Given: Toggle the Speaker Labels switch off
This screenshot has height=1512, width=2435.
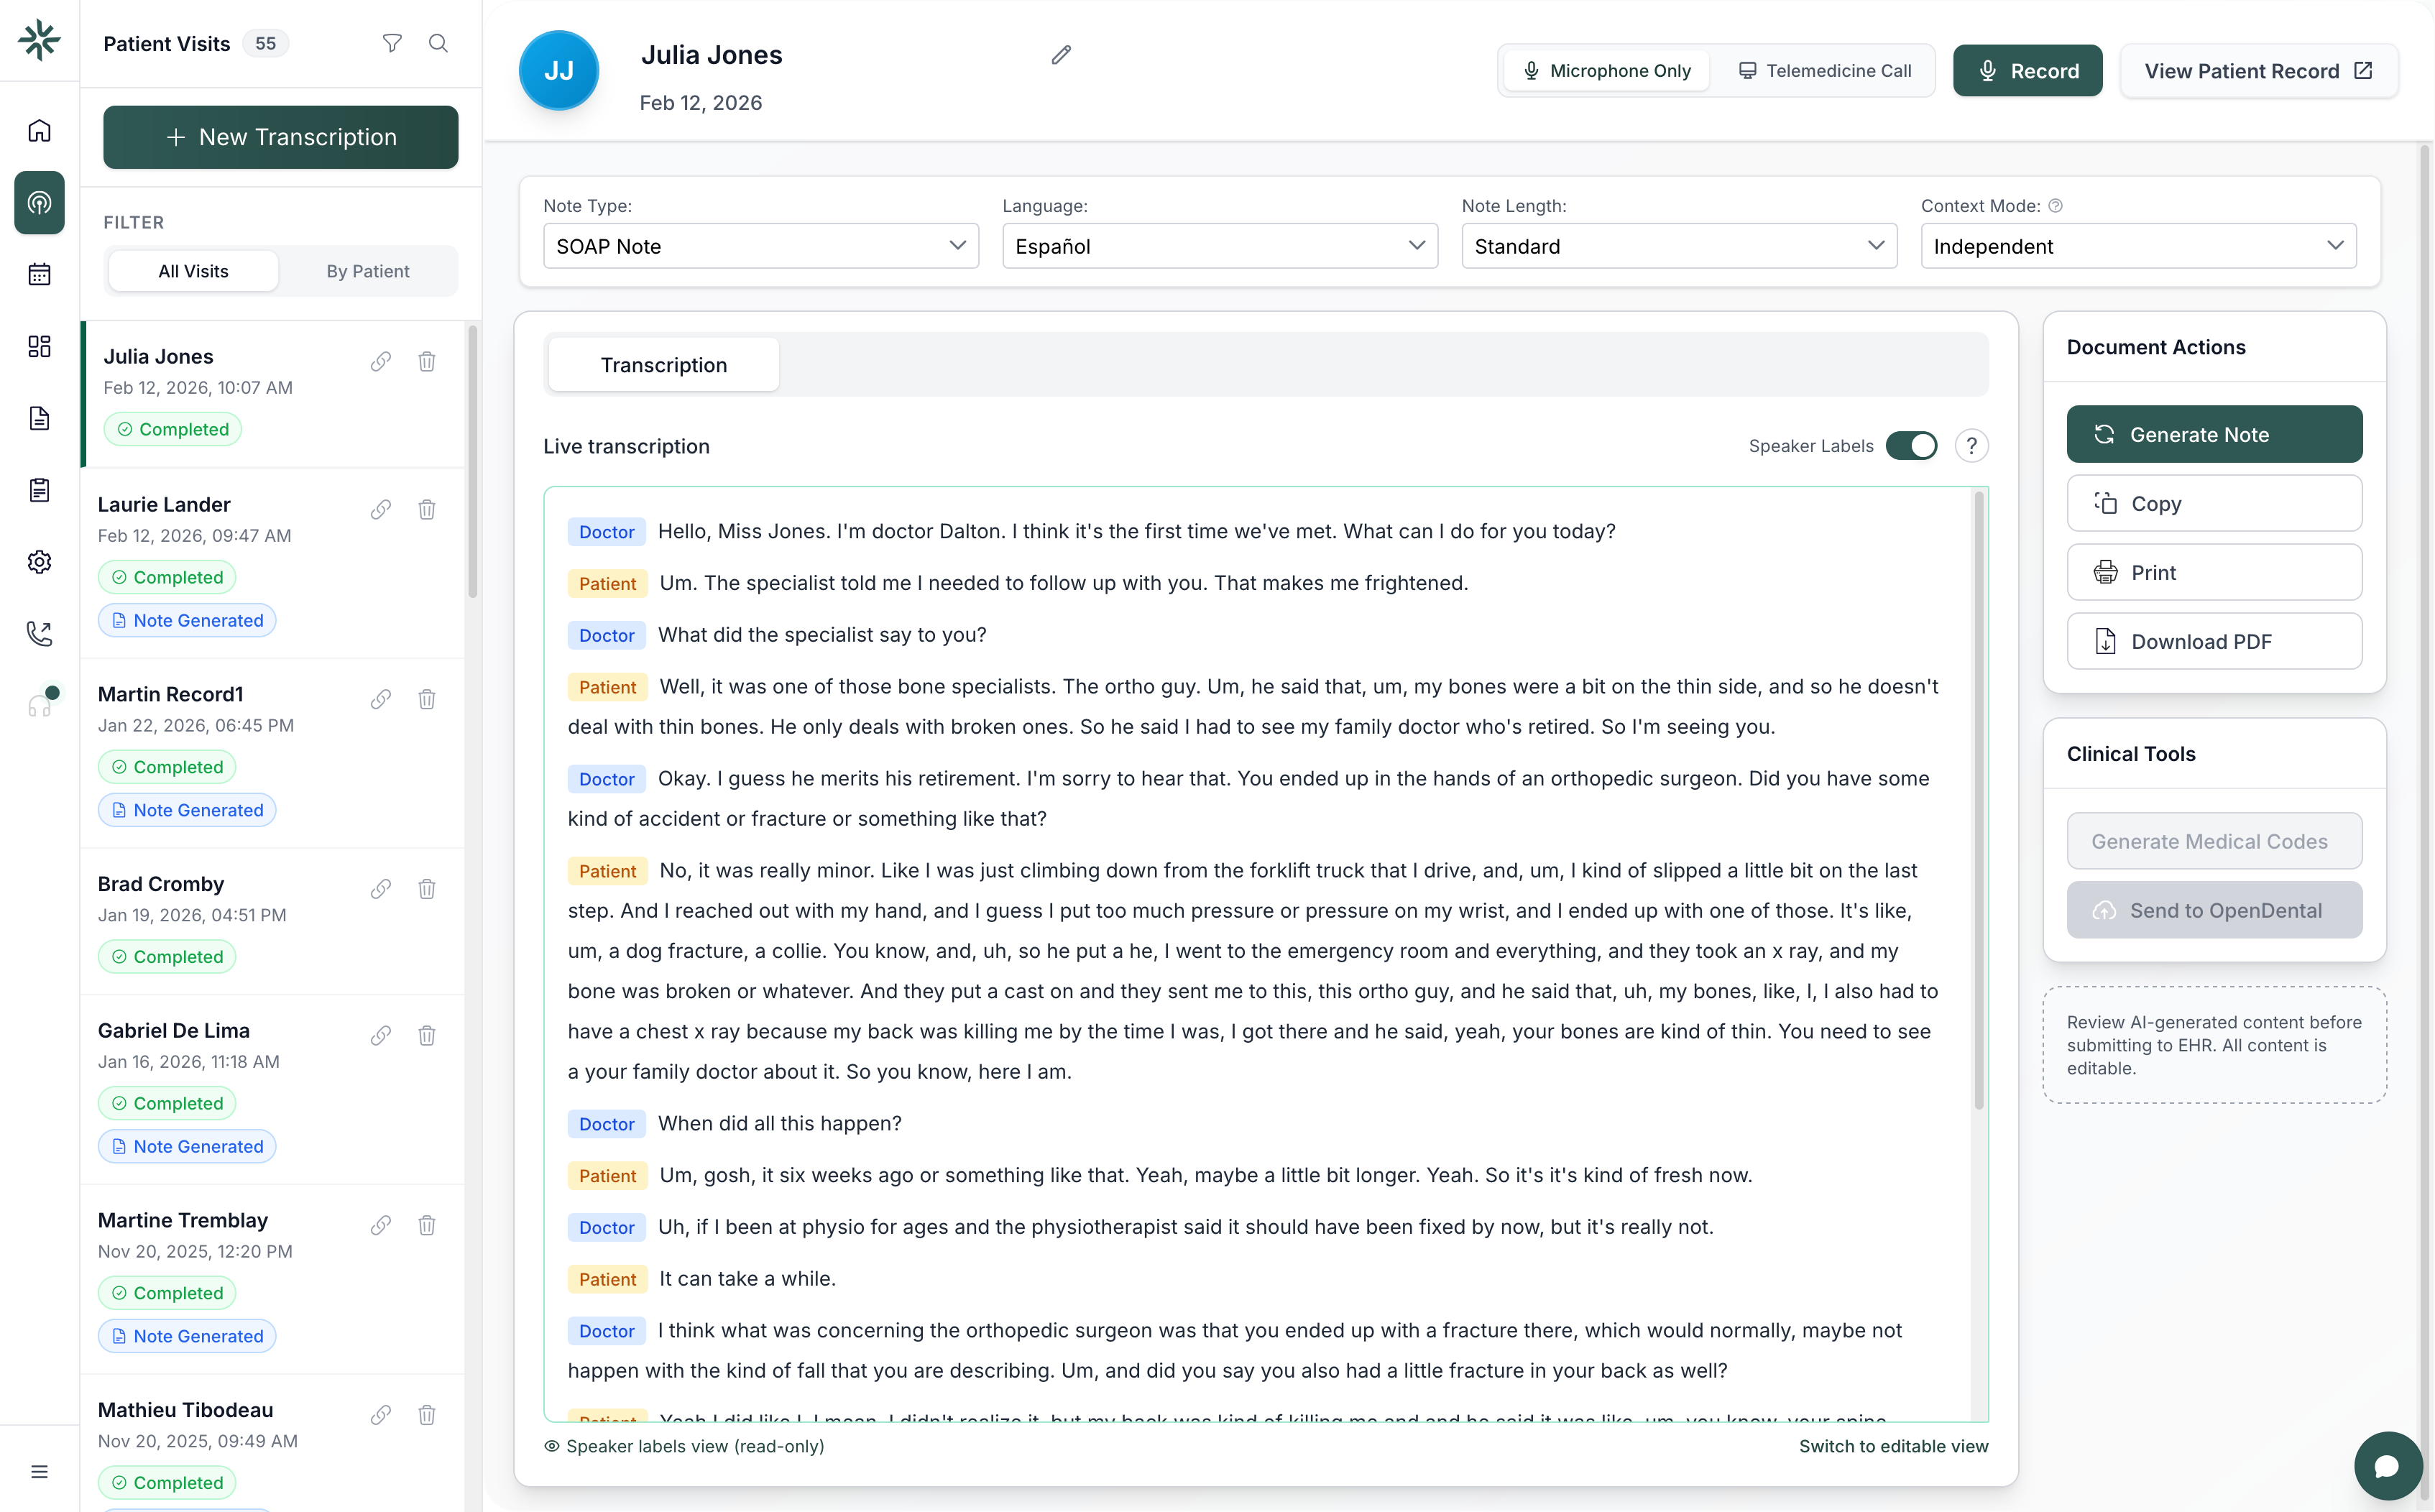Looking at the screenshot, I should pos(1911,446).
